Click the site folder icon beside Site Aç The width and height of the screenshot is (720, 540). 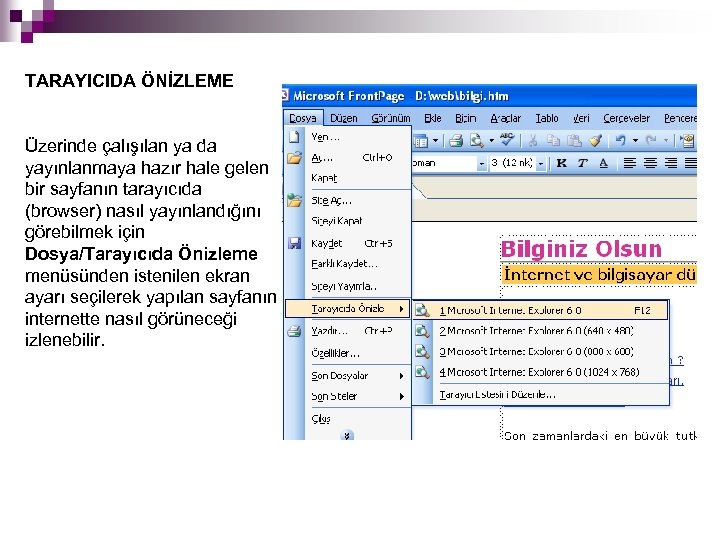click(294, 201)
